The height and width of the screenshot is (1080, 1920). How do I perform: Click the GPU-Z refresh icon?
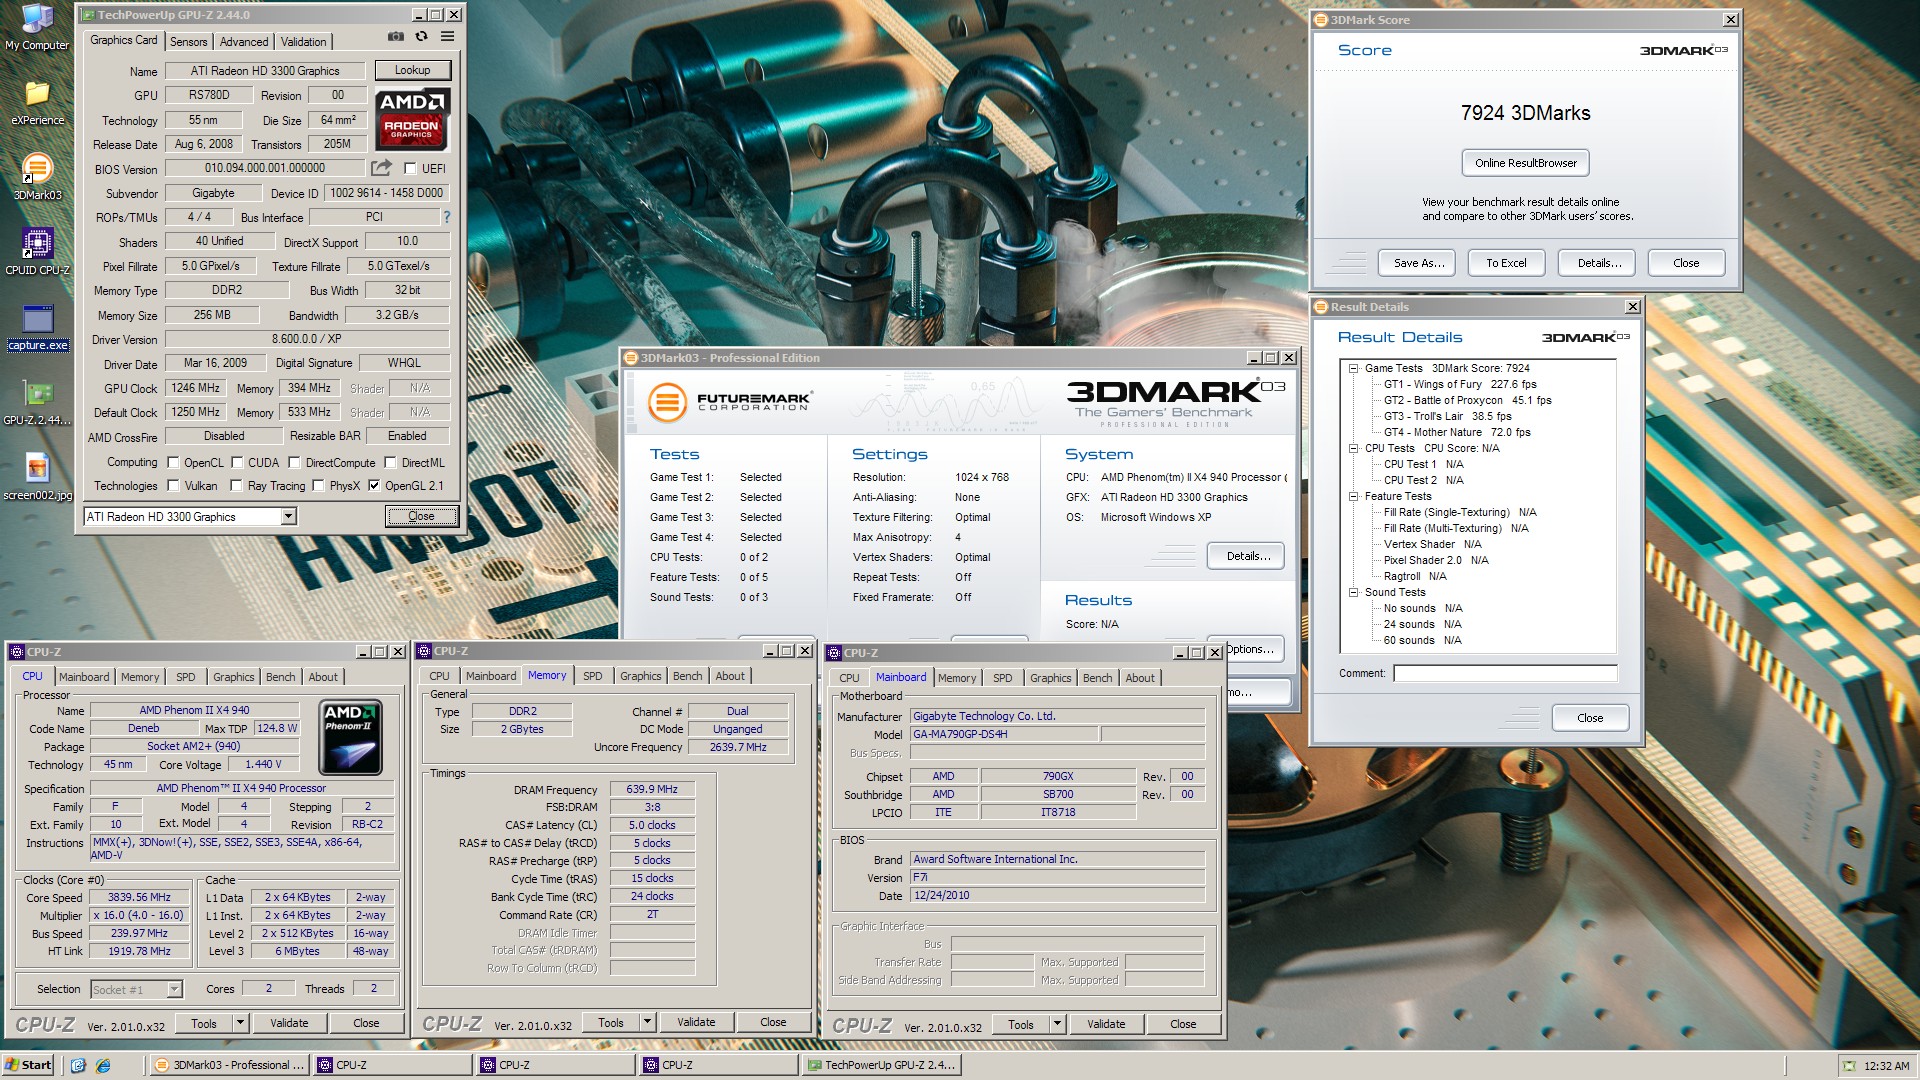(x=422, y=37)
